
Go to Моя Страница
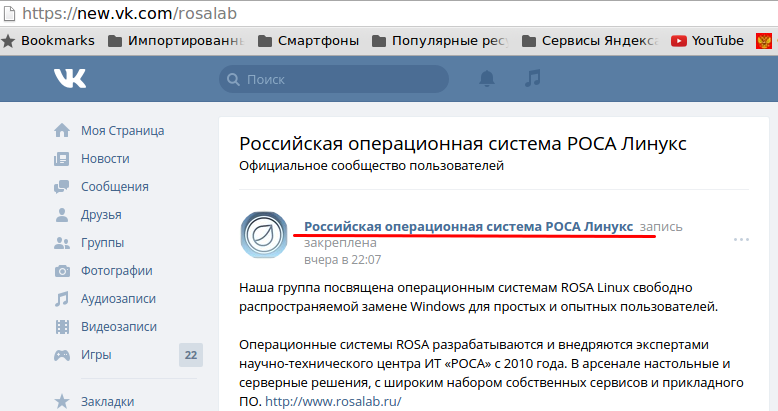[123, 131]
